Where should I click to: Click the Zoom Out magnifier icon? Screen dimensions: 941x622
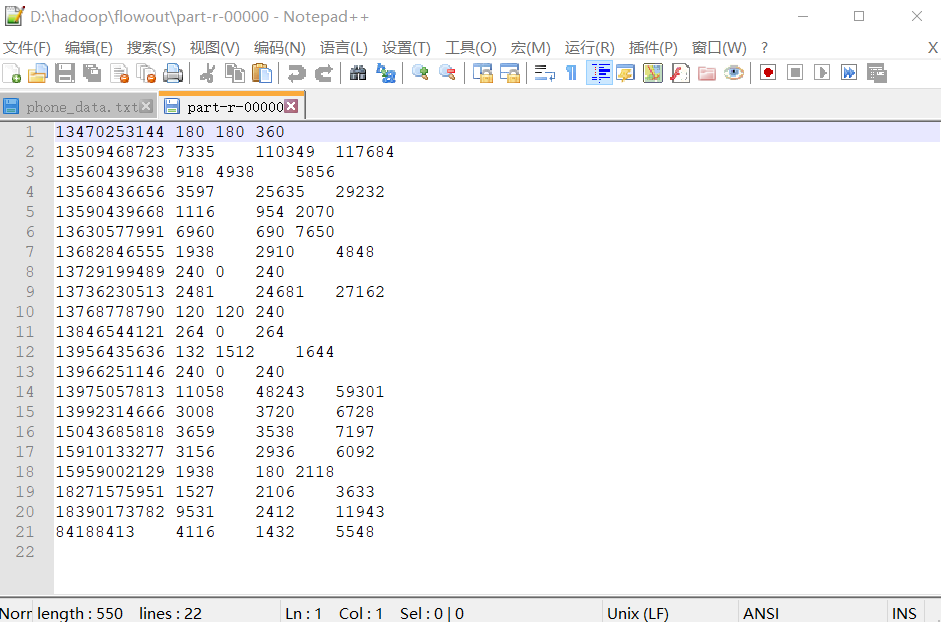point(447,73)
